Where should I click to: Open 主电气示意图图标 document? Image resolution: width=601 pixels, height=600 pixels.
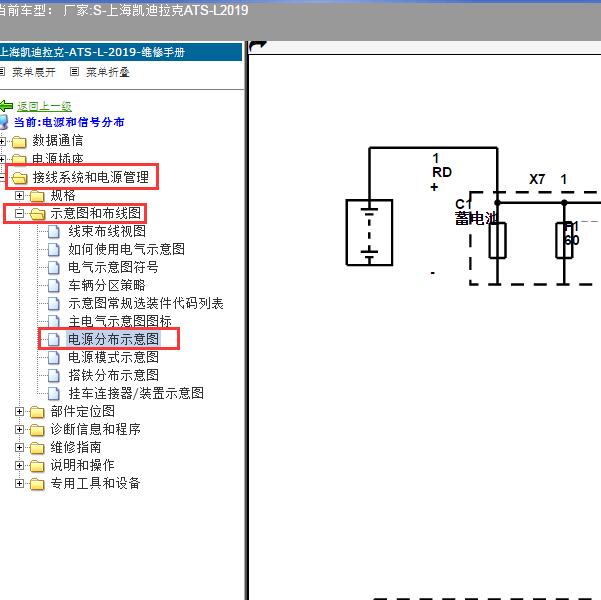tap(120, 321)
